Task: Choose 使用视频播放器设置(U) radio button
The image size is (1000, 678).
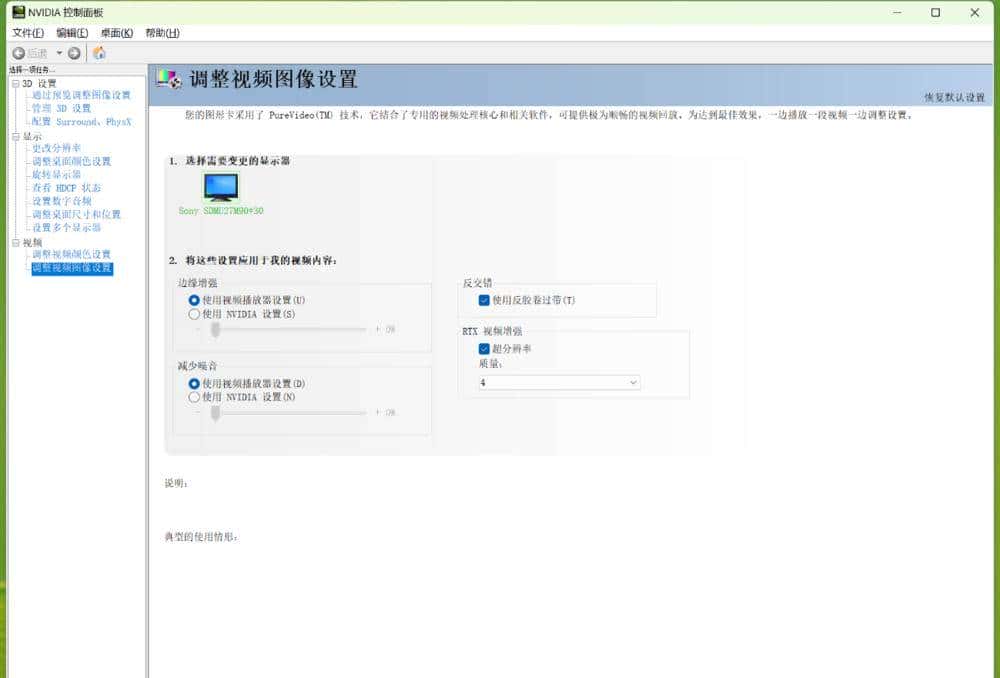Action: (x=194, y=300)
